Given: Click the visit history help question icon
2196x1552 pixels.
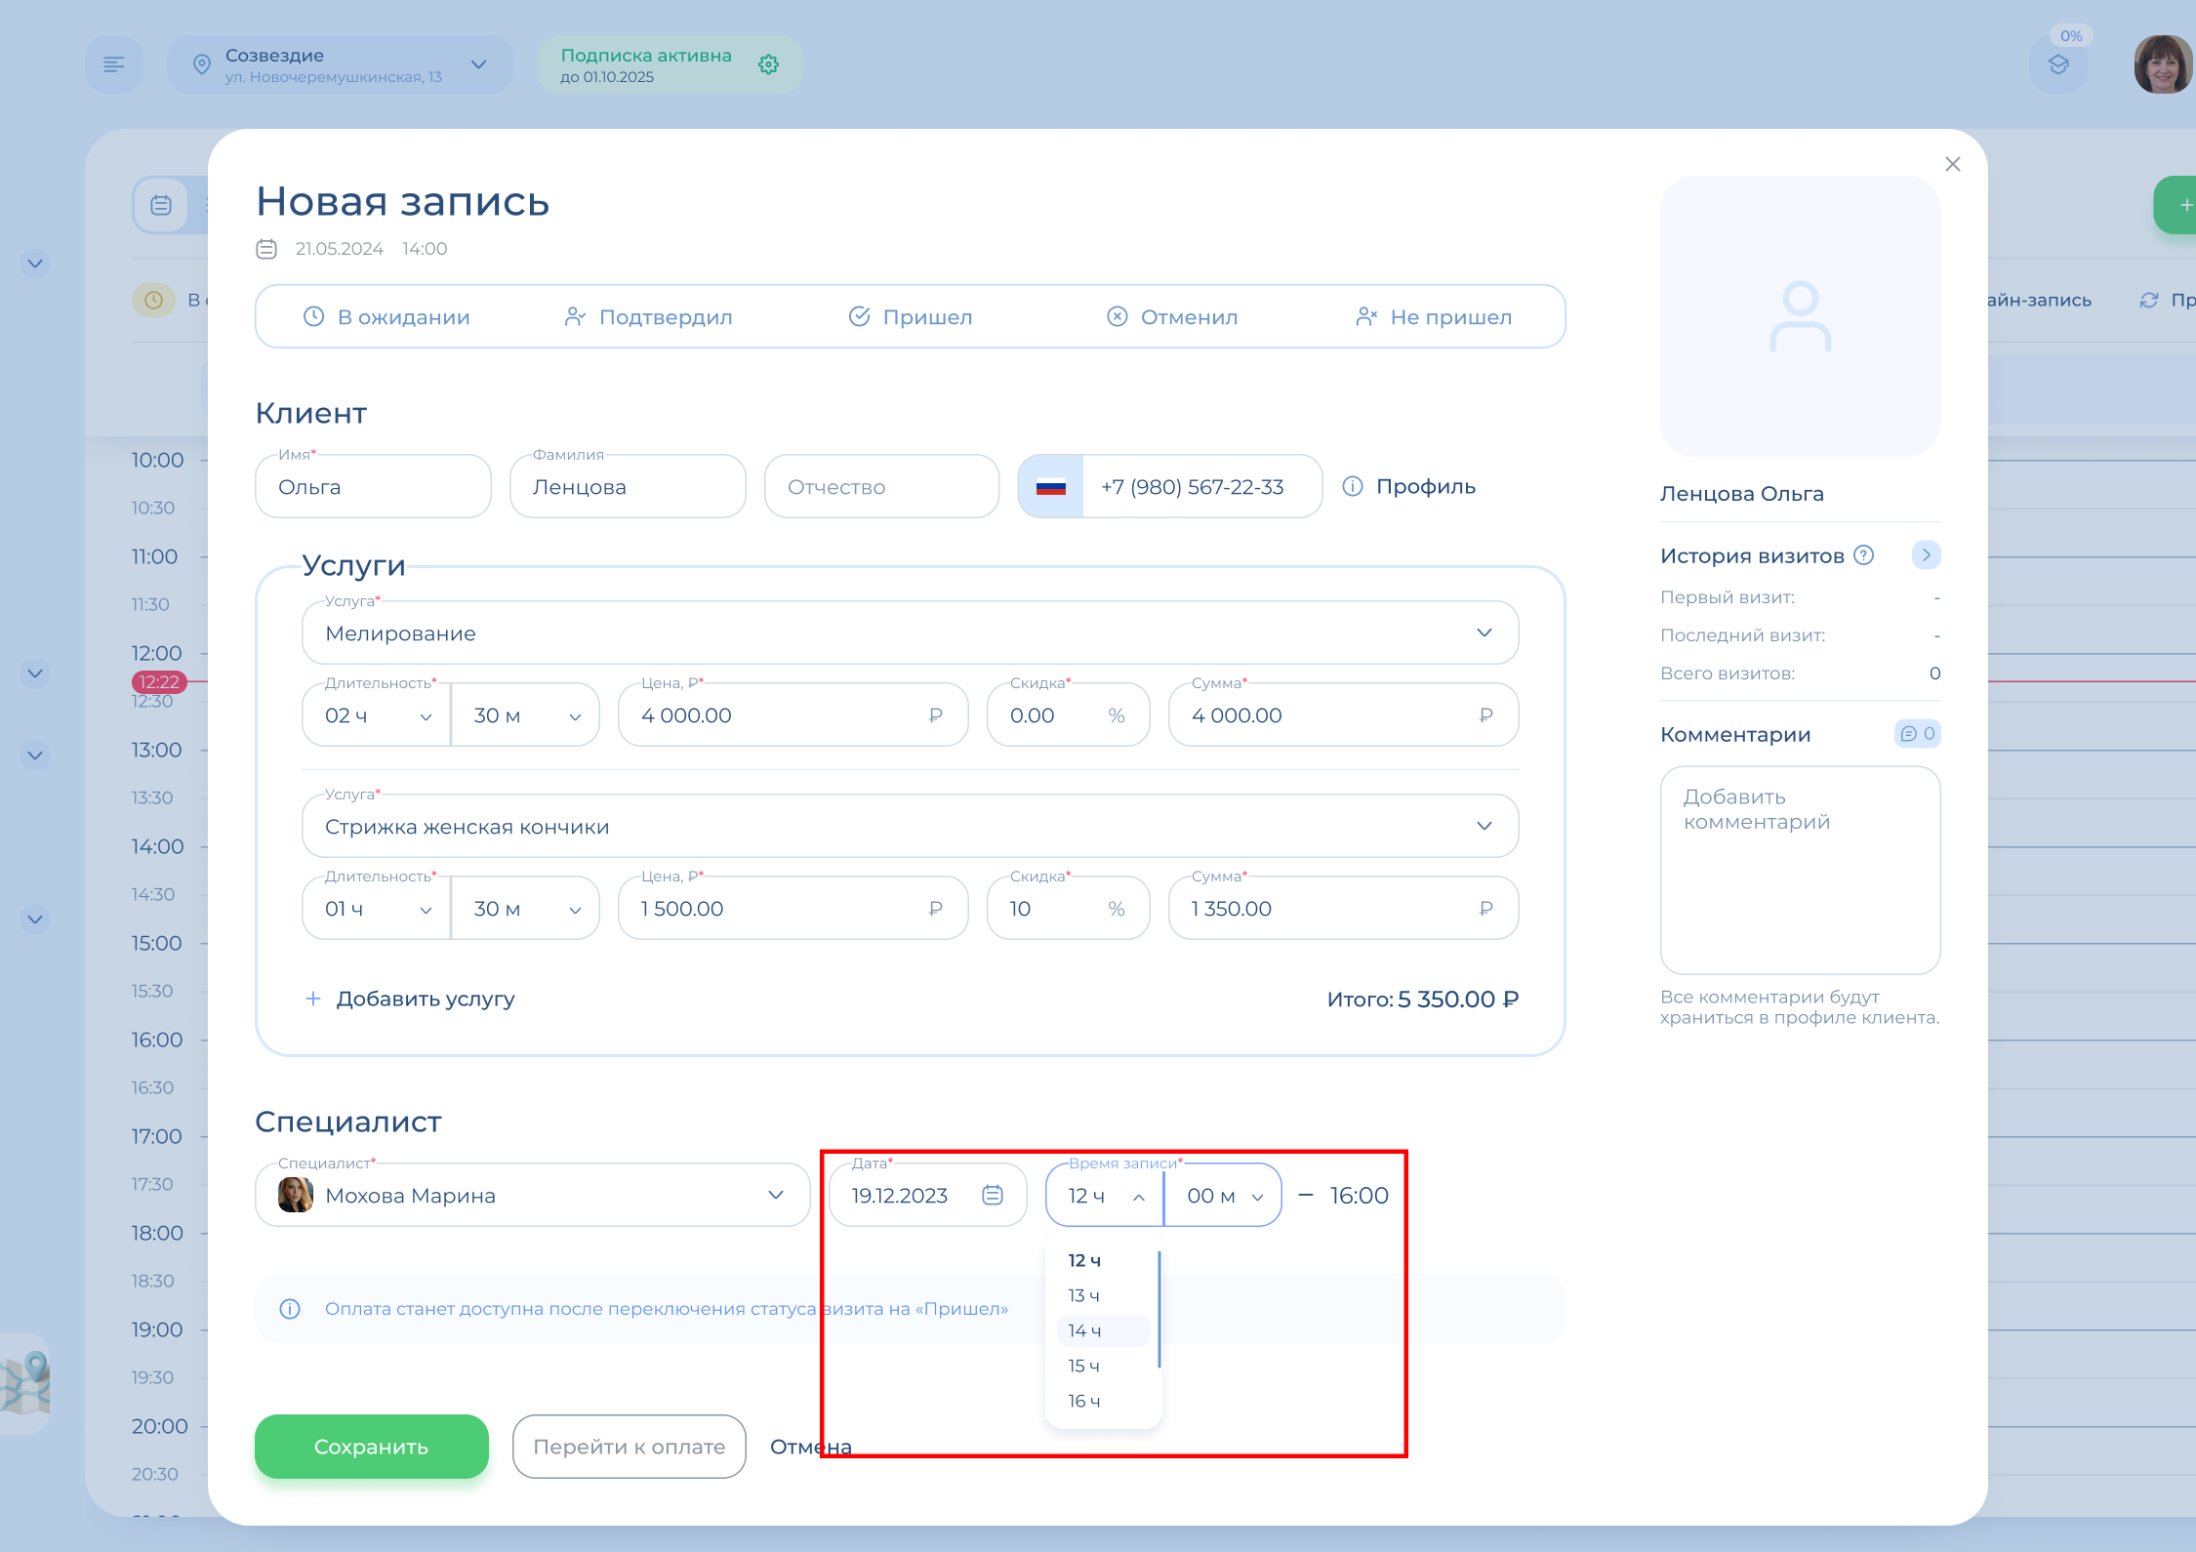Looking at the screenshot, I should coord(1864,555).
